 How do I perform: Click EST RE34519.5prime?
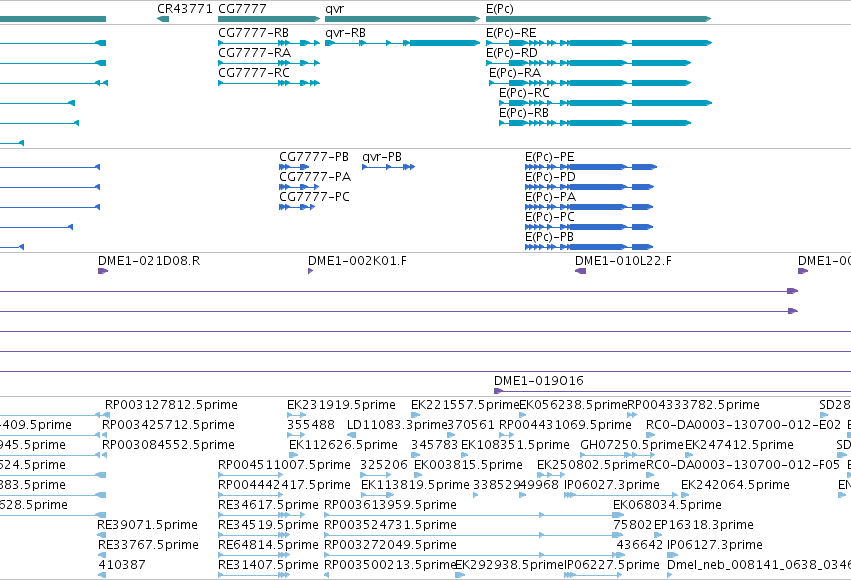click(253, 535)
